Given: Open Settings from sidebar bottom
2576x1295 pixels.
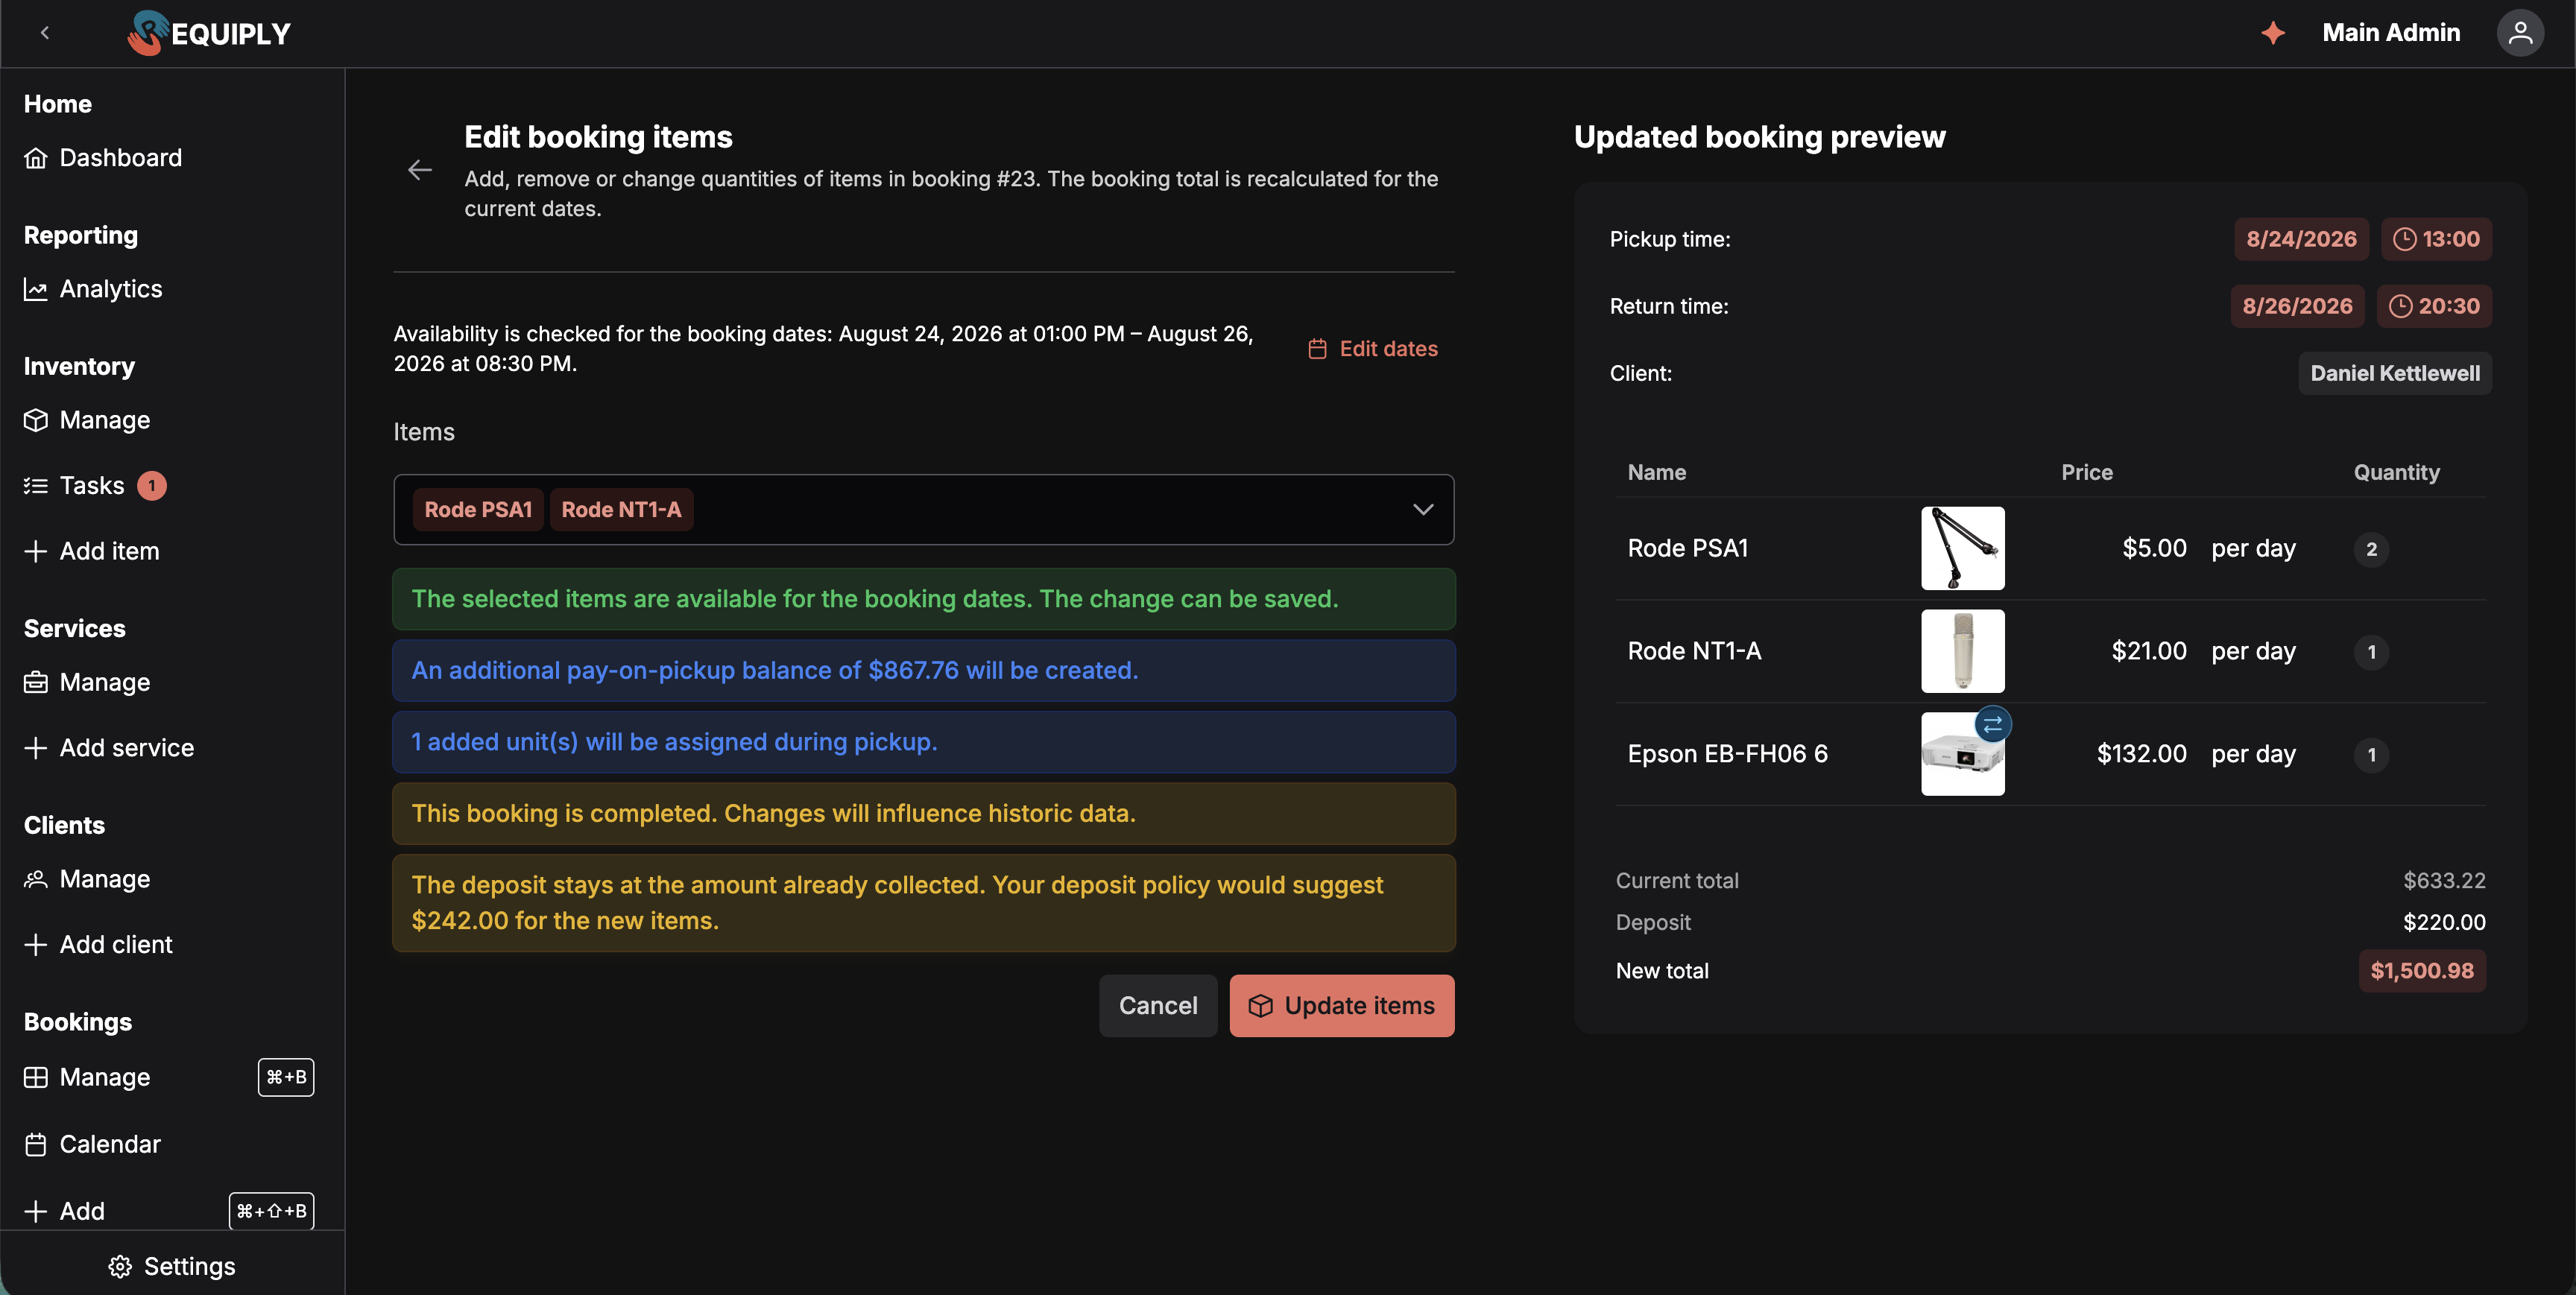Looking at the screenshot, I should 172,1267.
